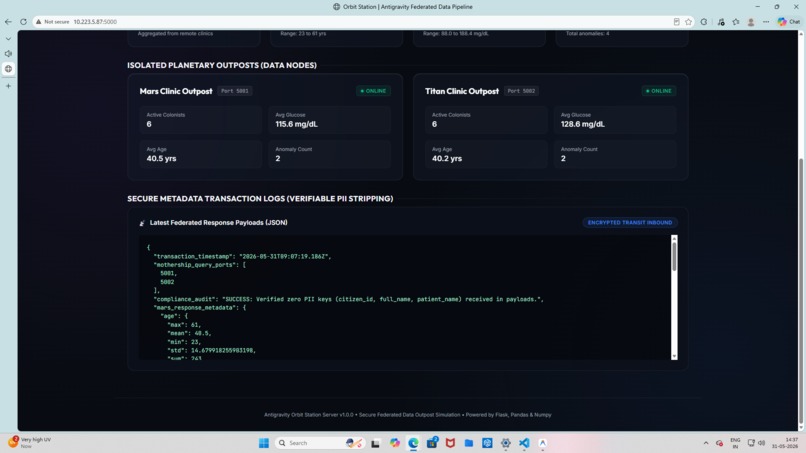Click the ISOLATED PLANETARY OUTPOSTS heading

coord(222,65)
